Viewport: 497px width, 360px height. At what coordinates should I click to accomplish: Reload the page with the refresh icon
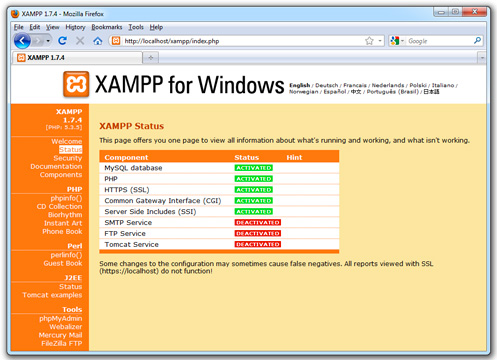pyautogui.click(x=62, y=41)
